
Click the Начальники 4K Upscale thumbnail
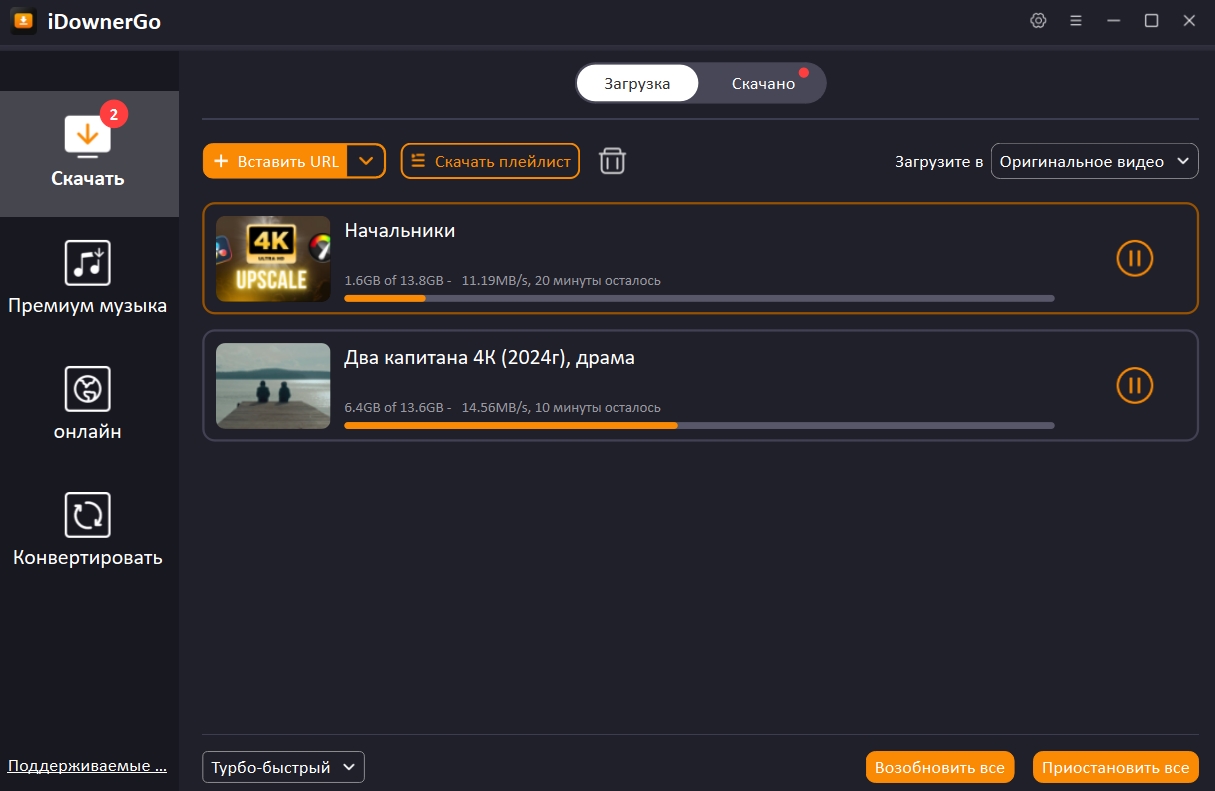tap(273, 259)
